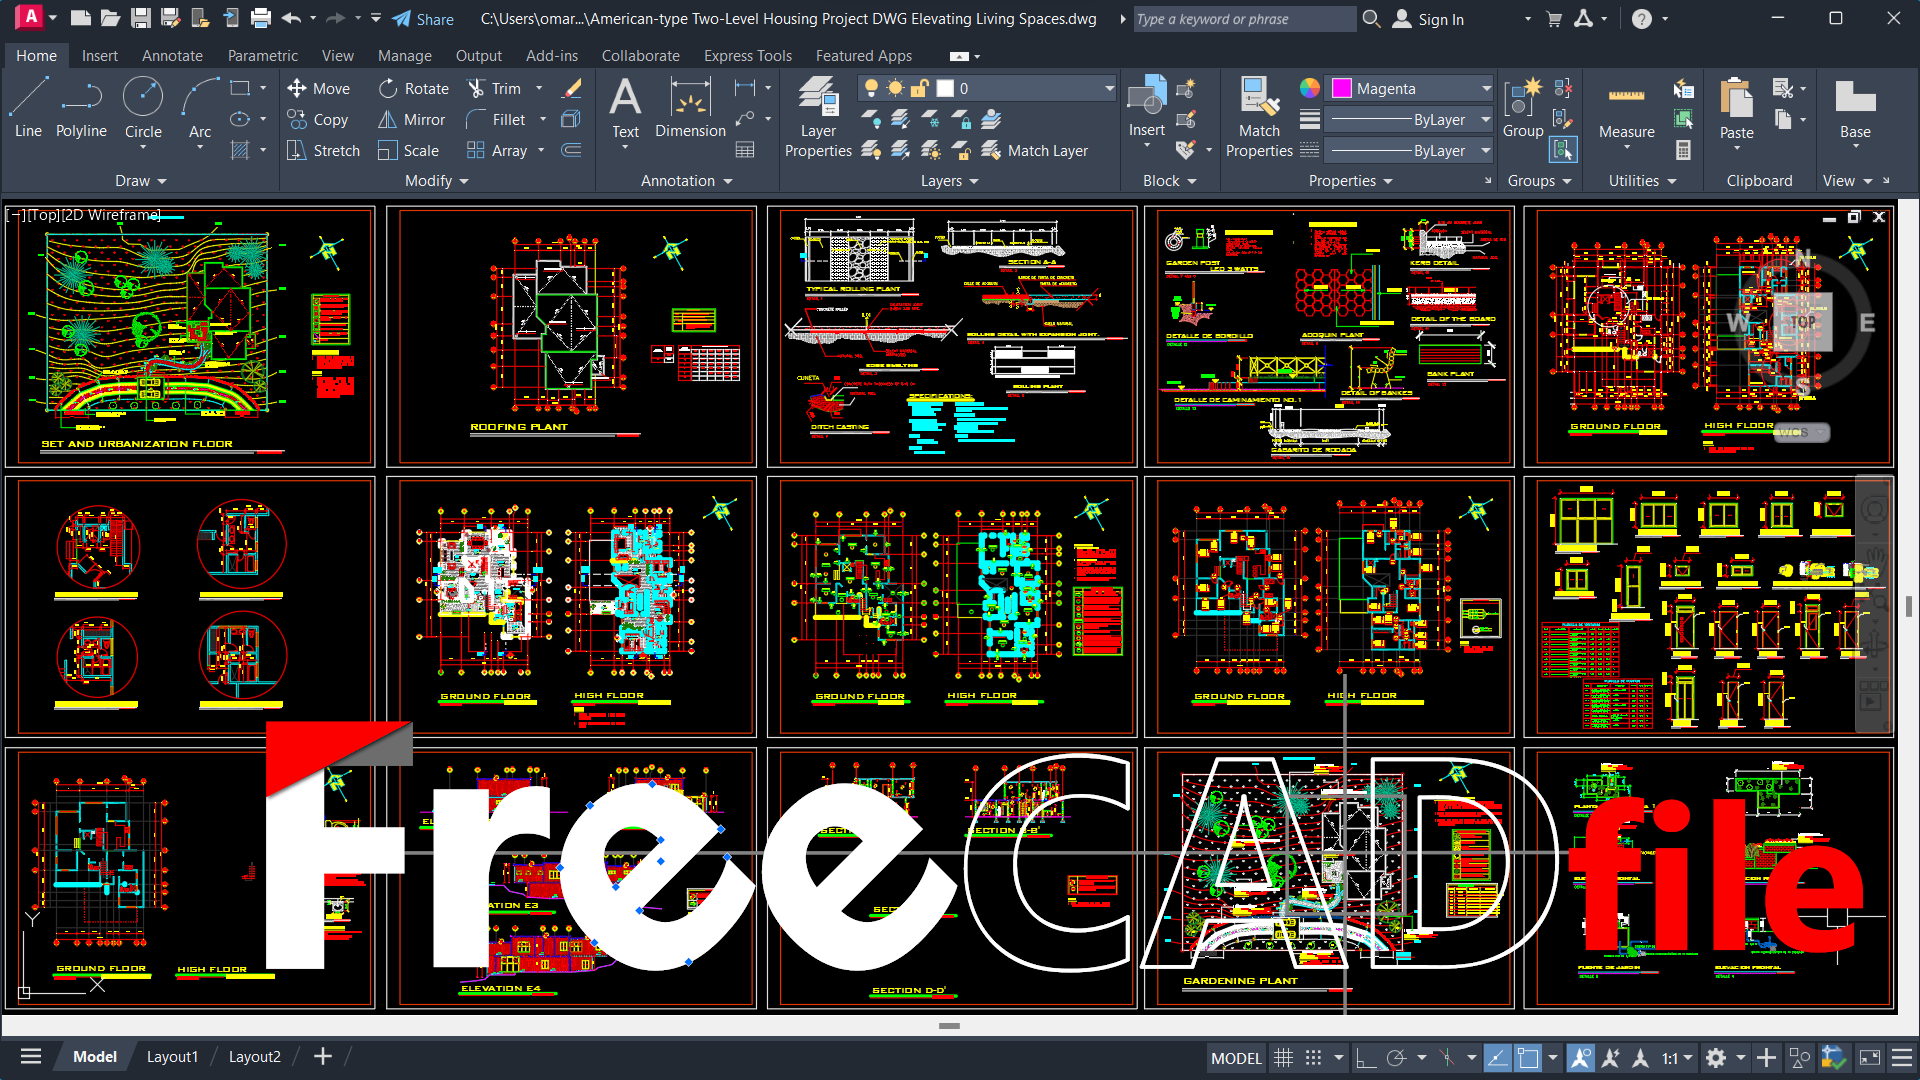Toggle isometric drafting in status bar
This screenshot has width=1920, height=1080.
1447,1057
